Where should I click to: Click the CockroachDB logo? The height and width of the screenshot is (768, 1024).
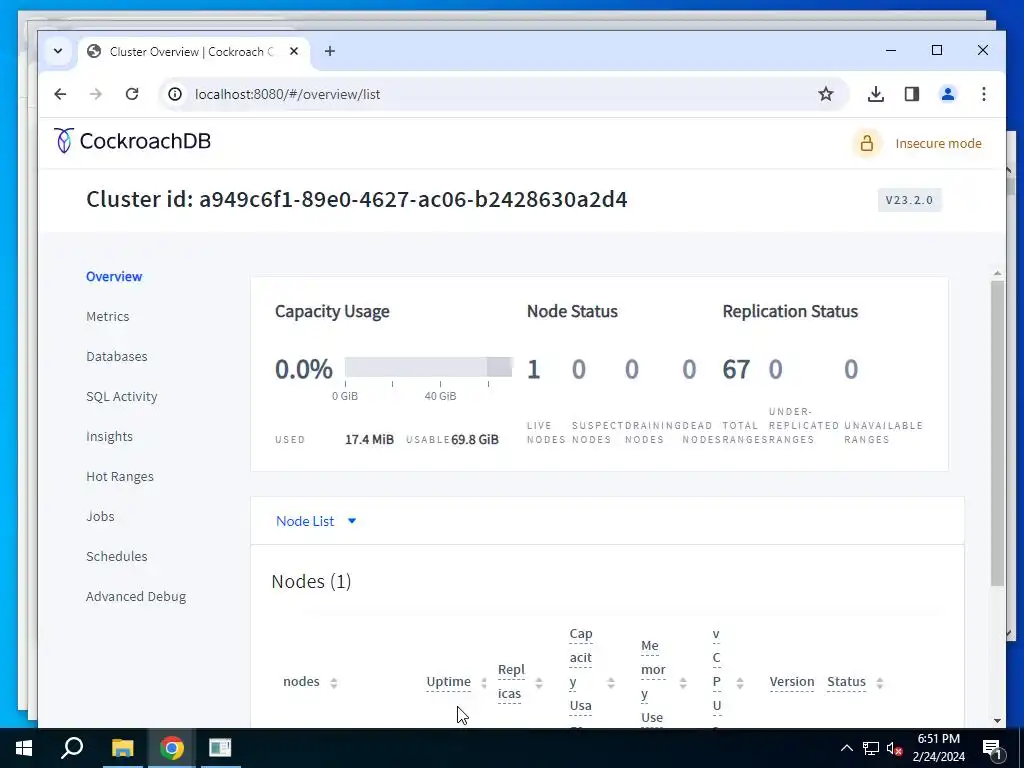pyautogui.click(x=132, y=141)
